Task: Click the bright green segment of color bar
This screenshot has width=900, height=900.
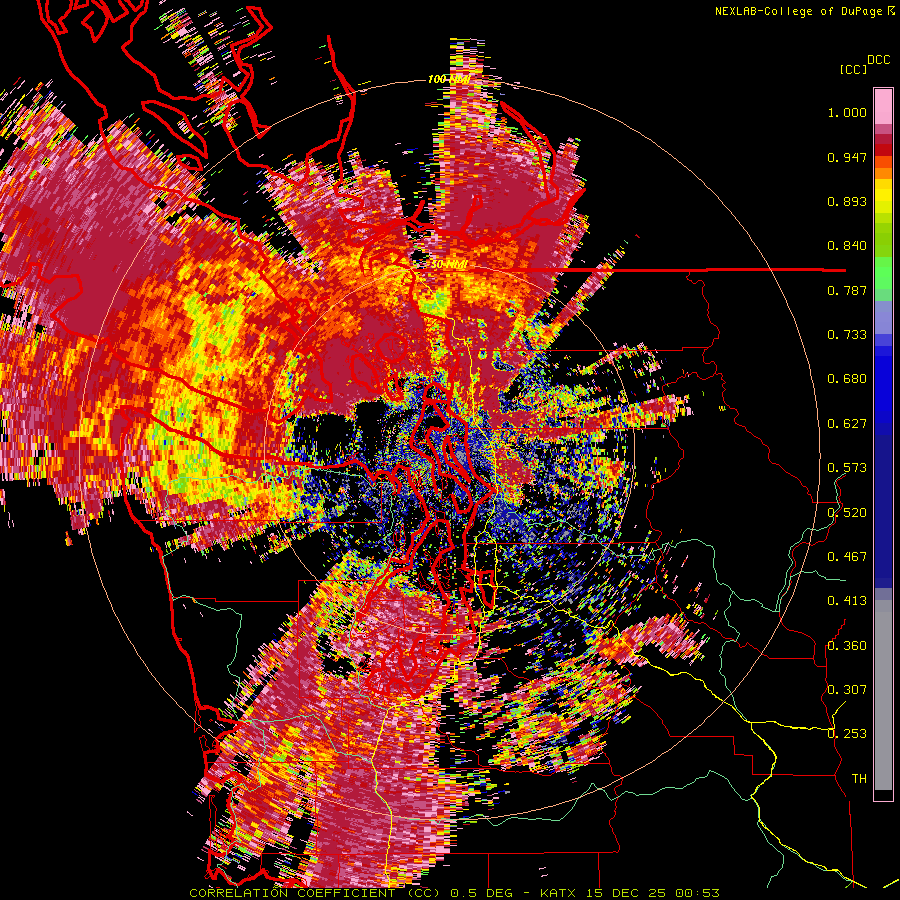Action: pos(883,273)
